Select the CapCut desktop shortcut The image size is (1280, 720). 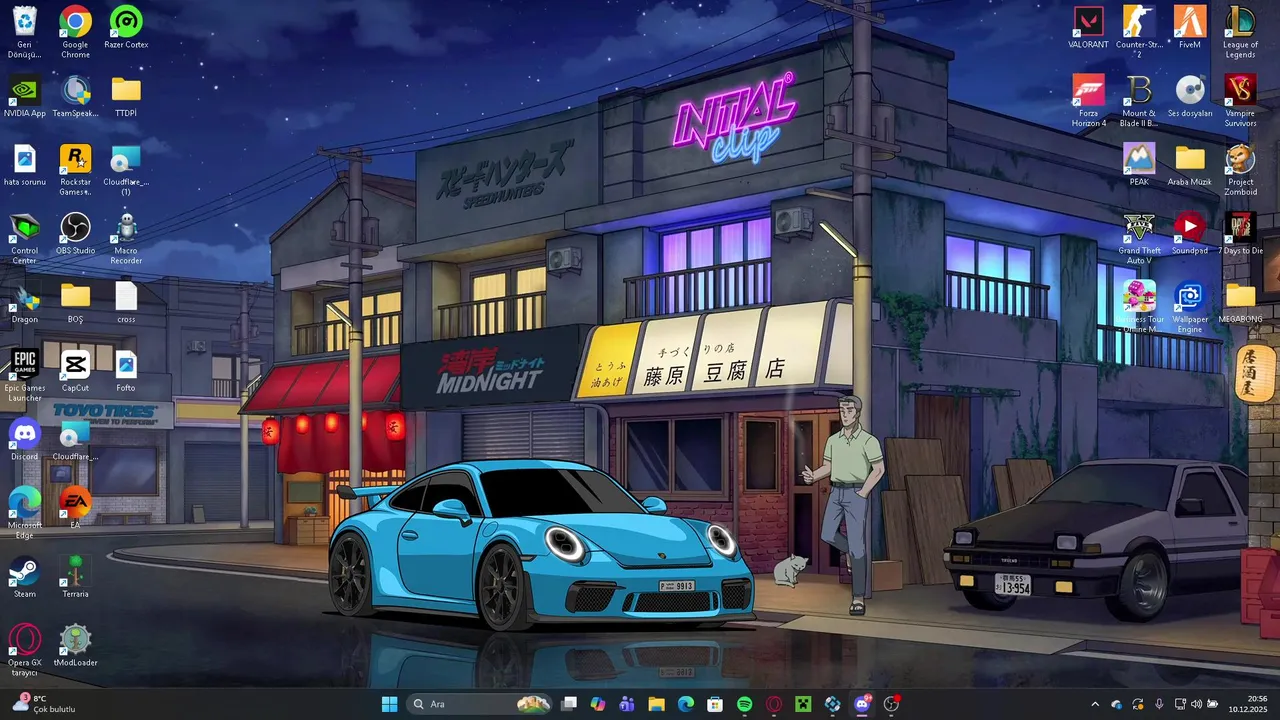[75, 370]
